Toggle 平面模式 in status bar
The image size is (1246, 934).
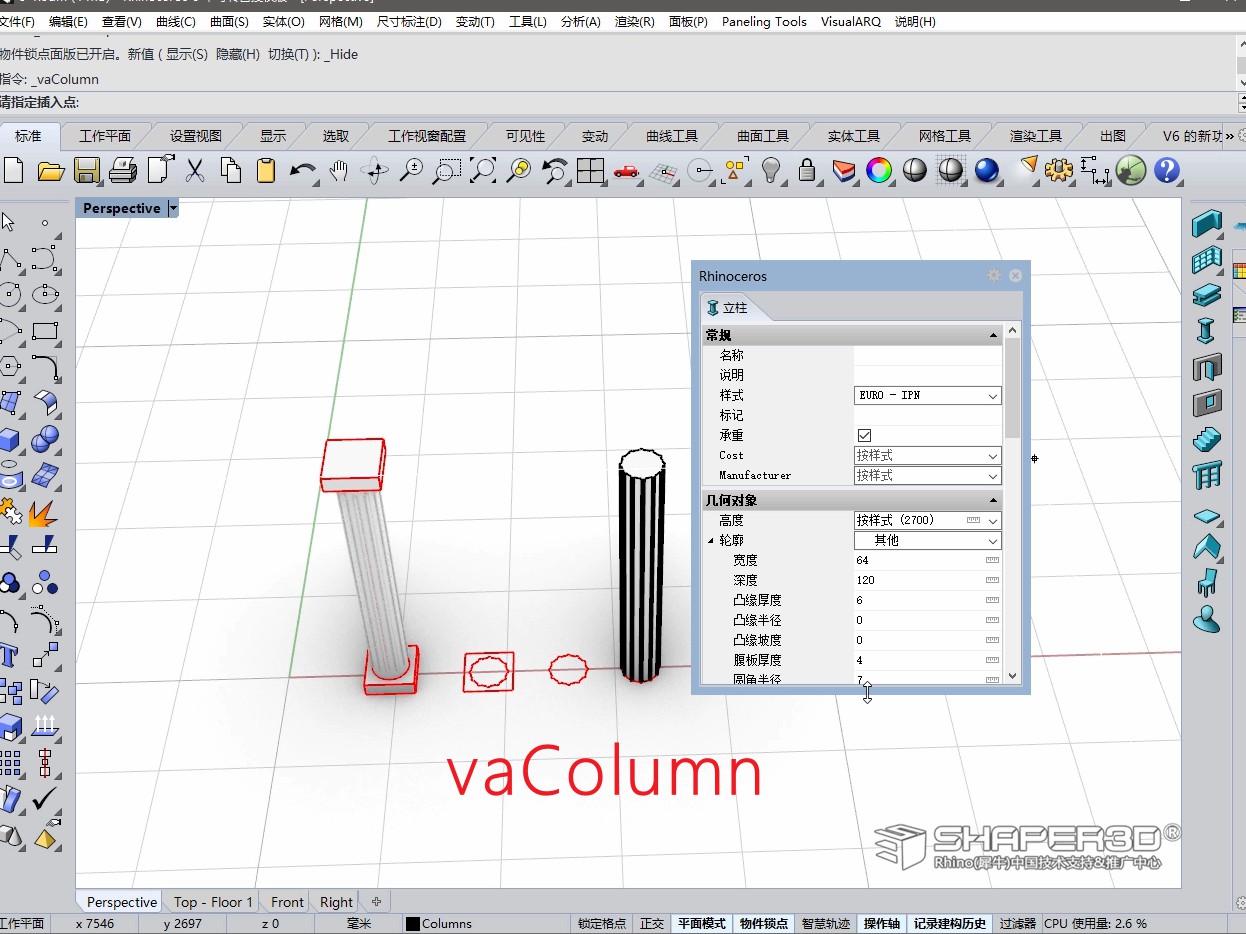click(702, 923)
